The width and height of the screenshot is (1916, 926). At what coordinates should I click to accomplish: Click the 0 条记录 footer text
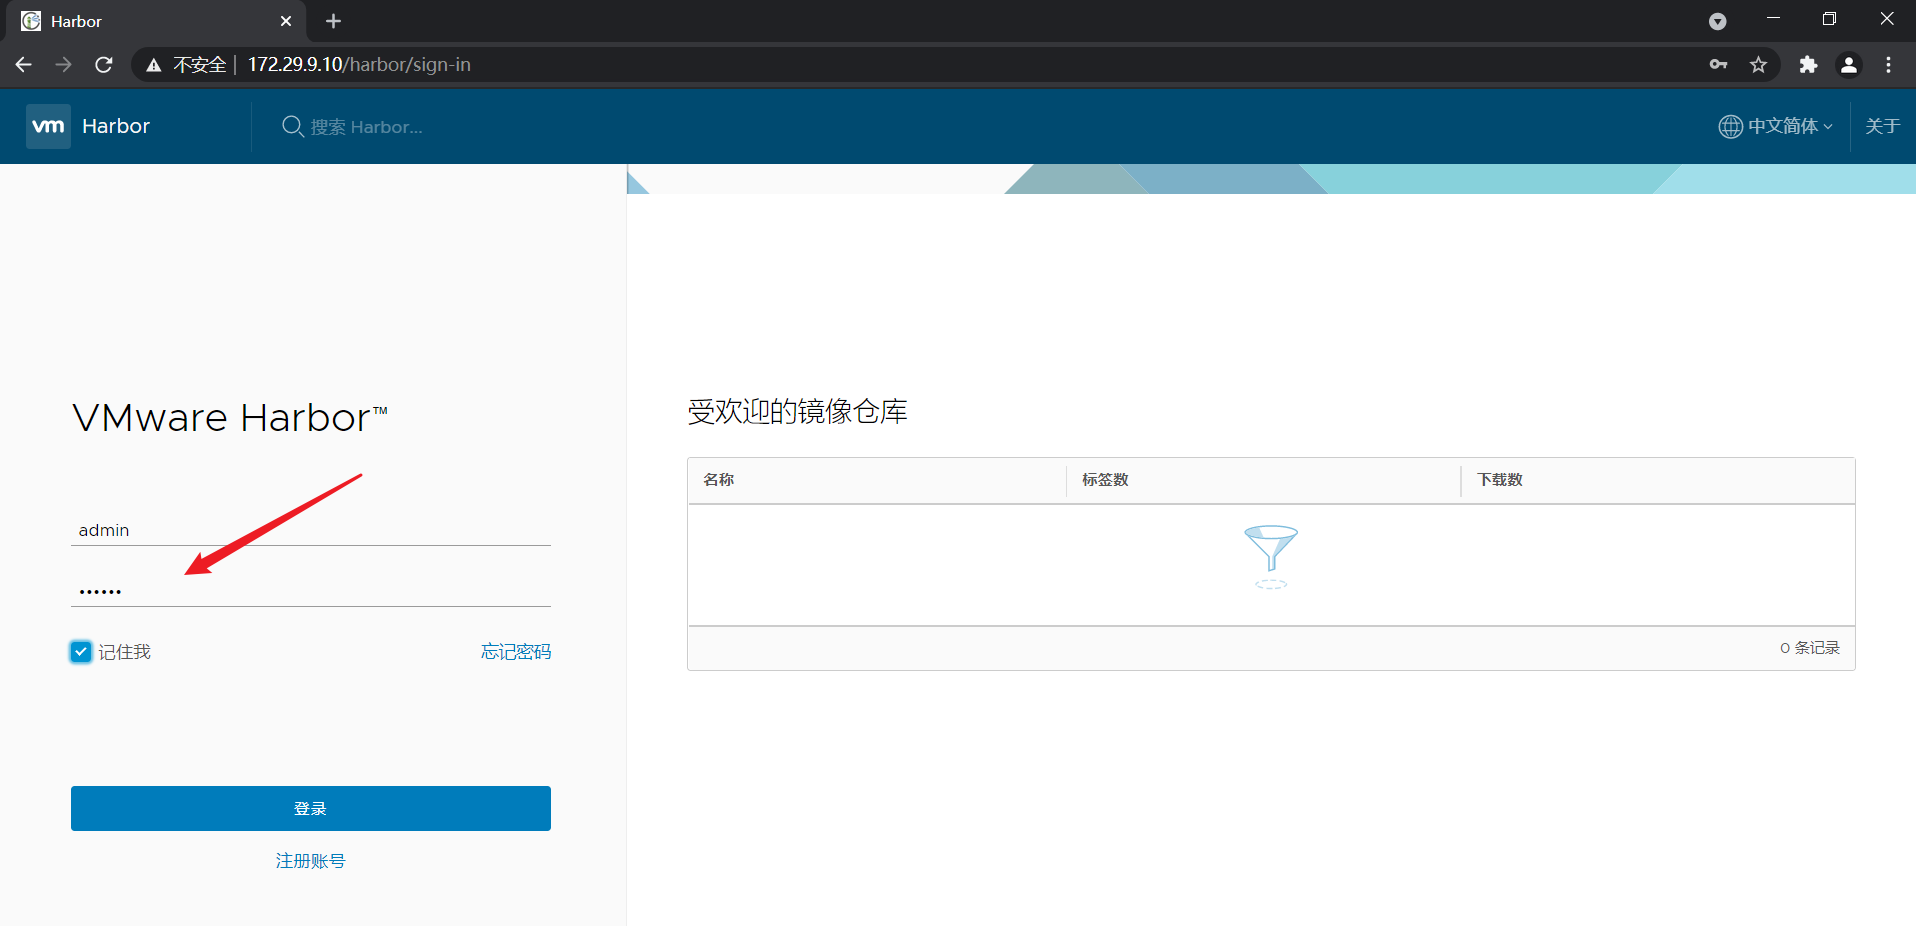pos(1810,648)
